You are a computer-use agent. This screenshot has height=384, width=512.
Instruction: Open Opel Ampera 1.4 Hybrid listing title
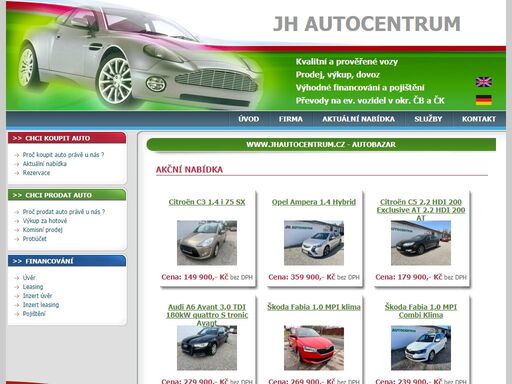[314, 202]
